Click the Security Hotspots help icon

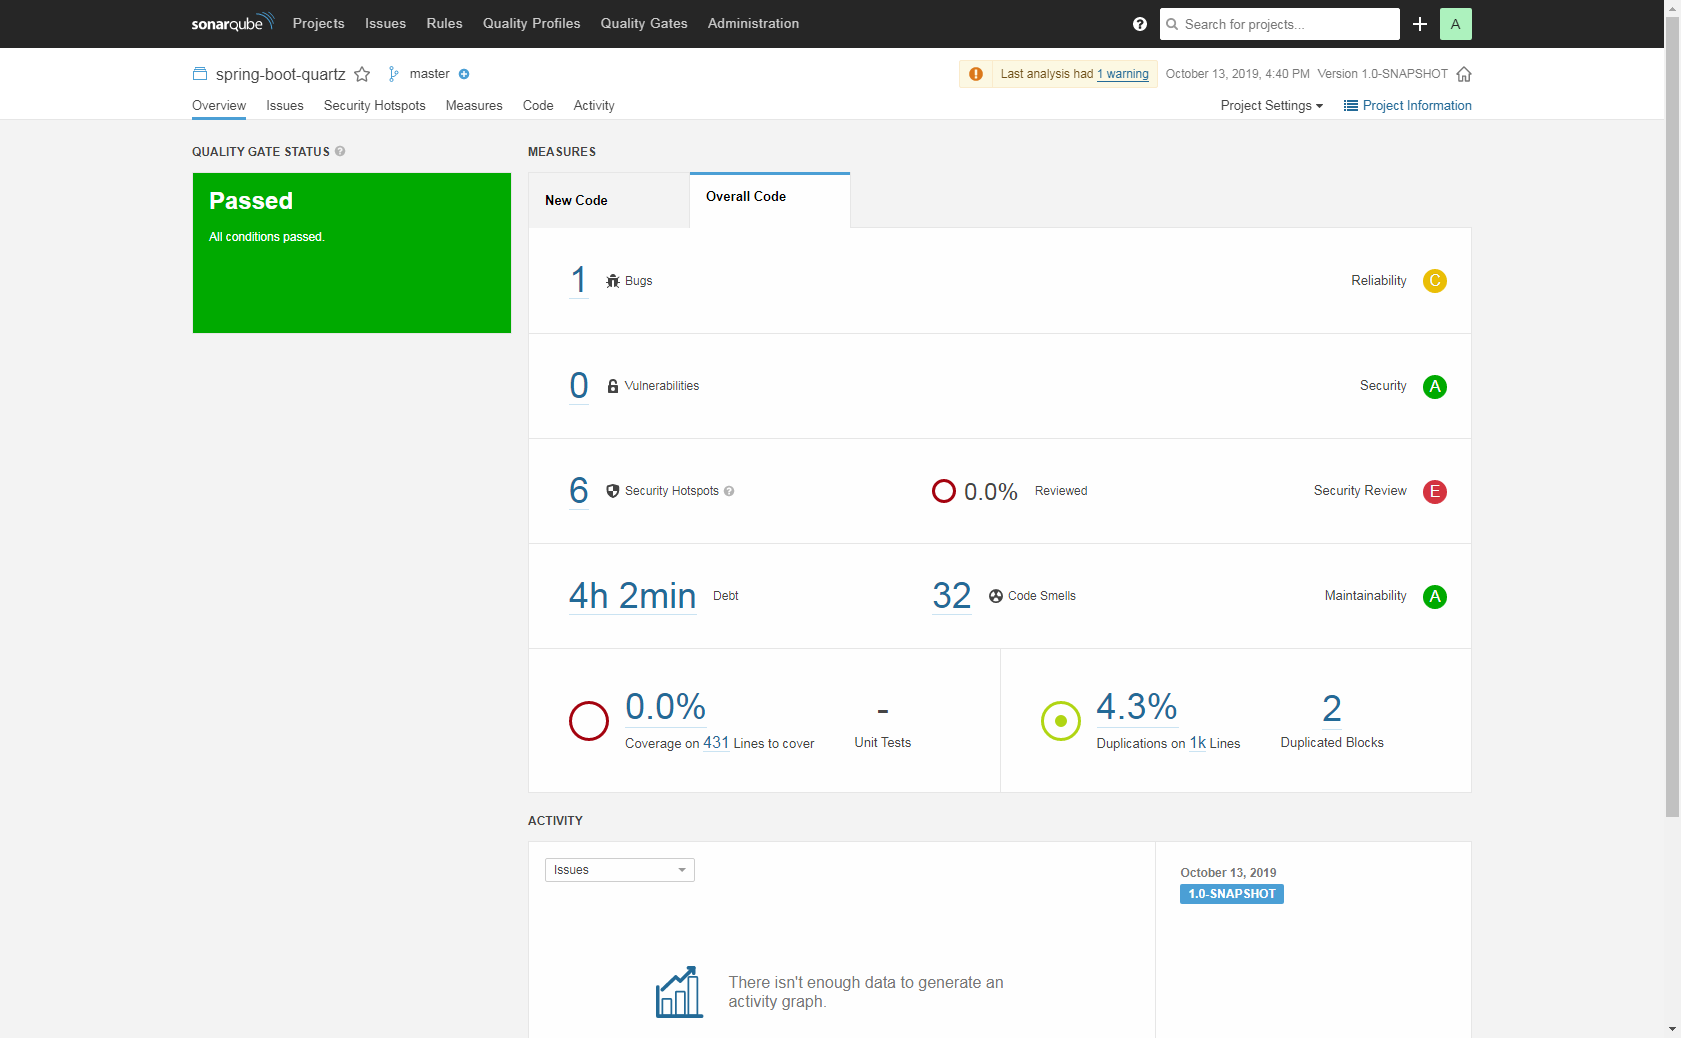click(729, 491)
